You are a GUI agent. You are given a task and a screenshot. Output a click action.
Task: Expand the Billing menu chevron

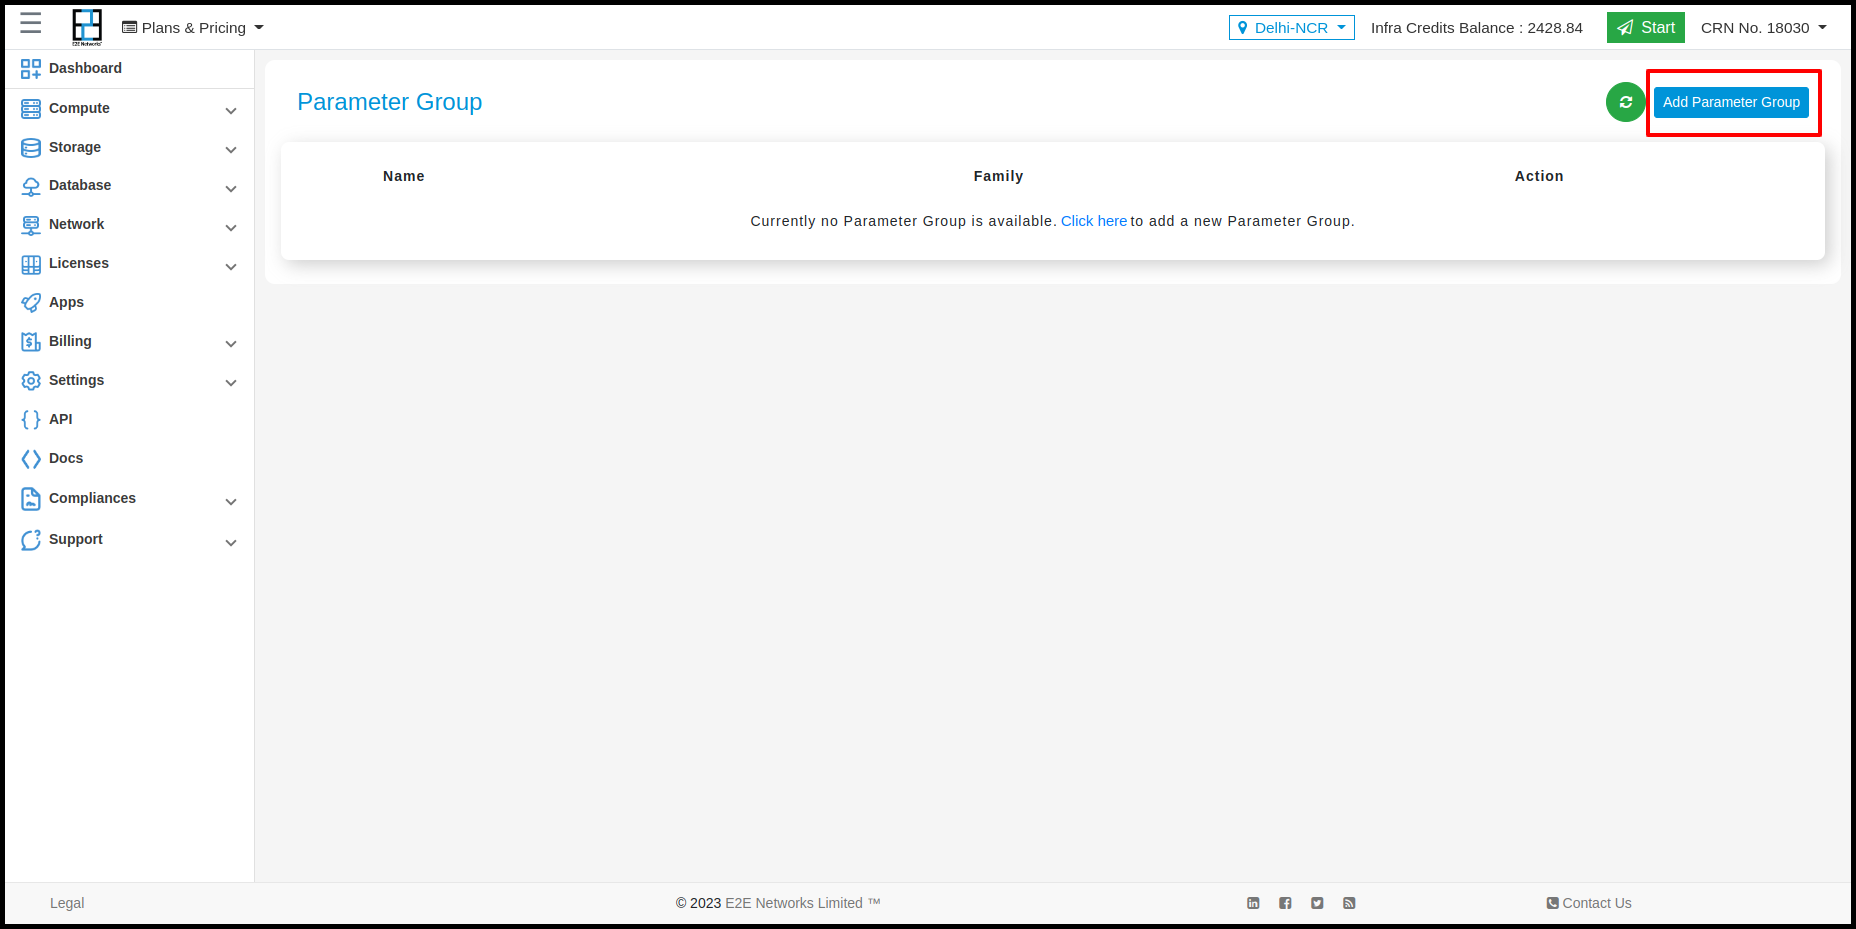(x=231, y=344)
